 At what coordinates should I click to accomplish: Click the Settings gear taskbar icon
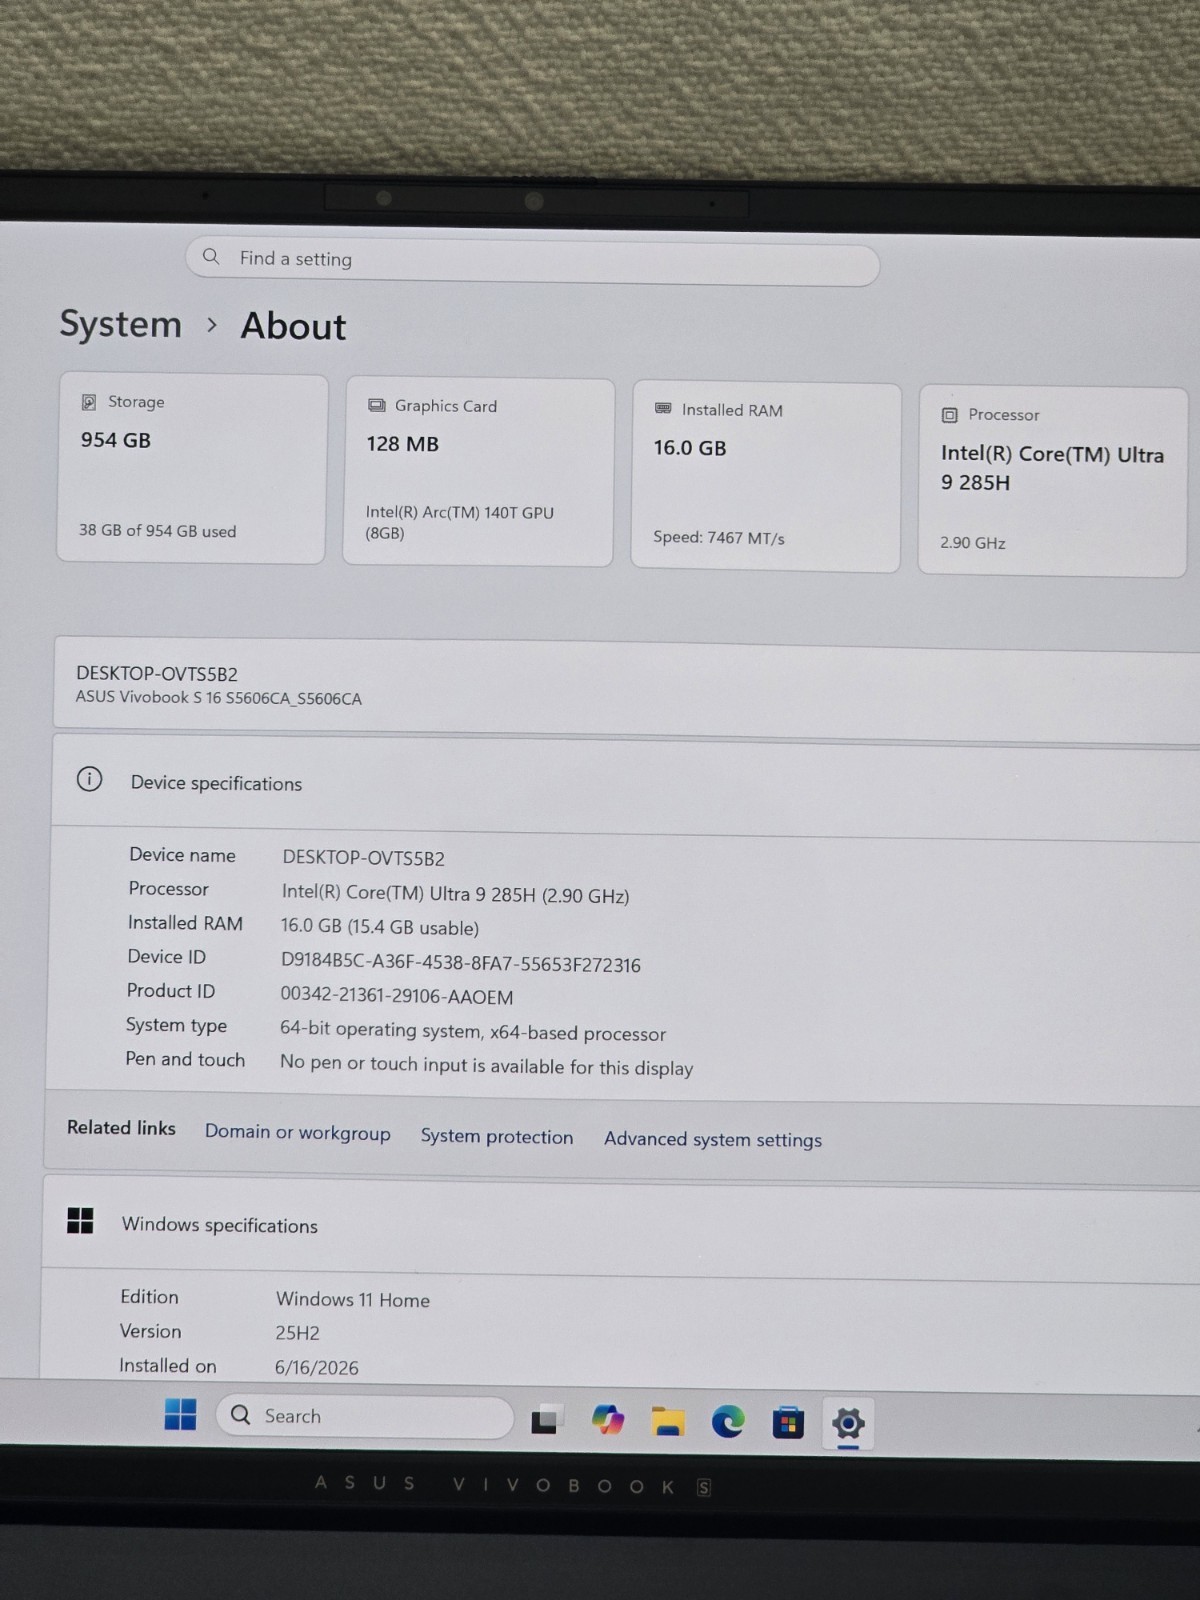click(848, 1424)
